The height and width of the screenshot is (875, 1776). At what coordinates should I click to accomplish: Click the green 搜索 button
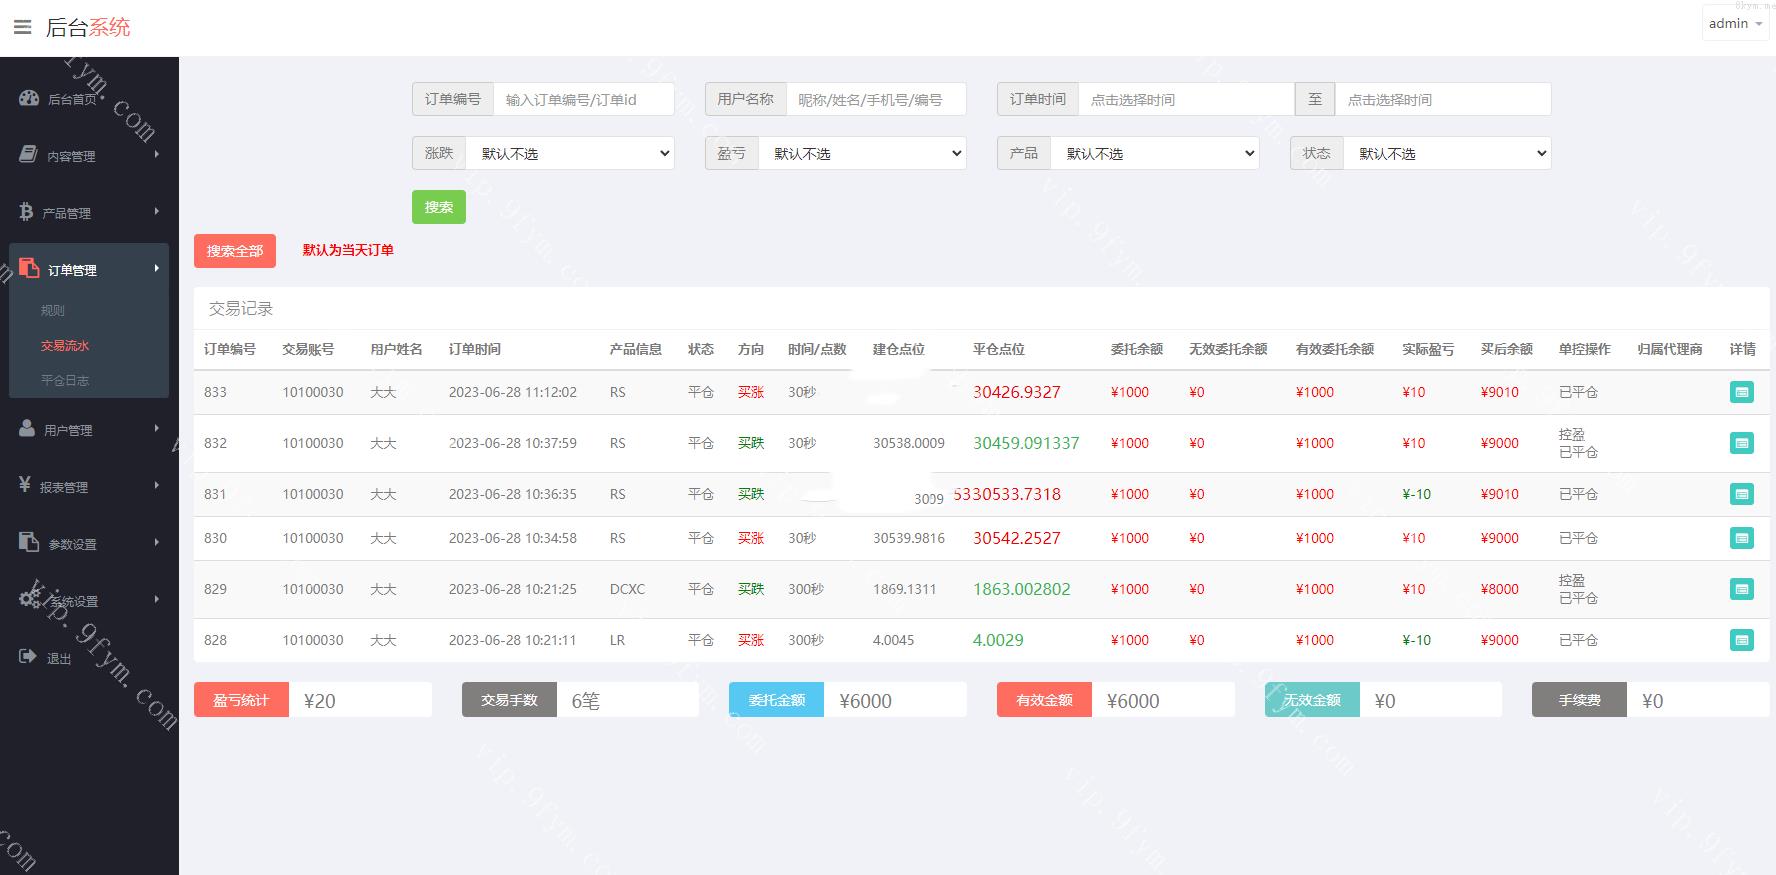pos(438,207)
